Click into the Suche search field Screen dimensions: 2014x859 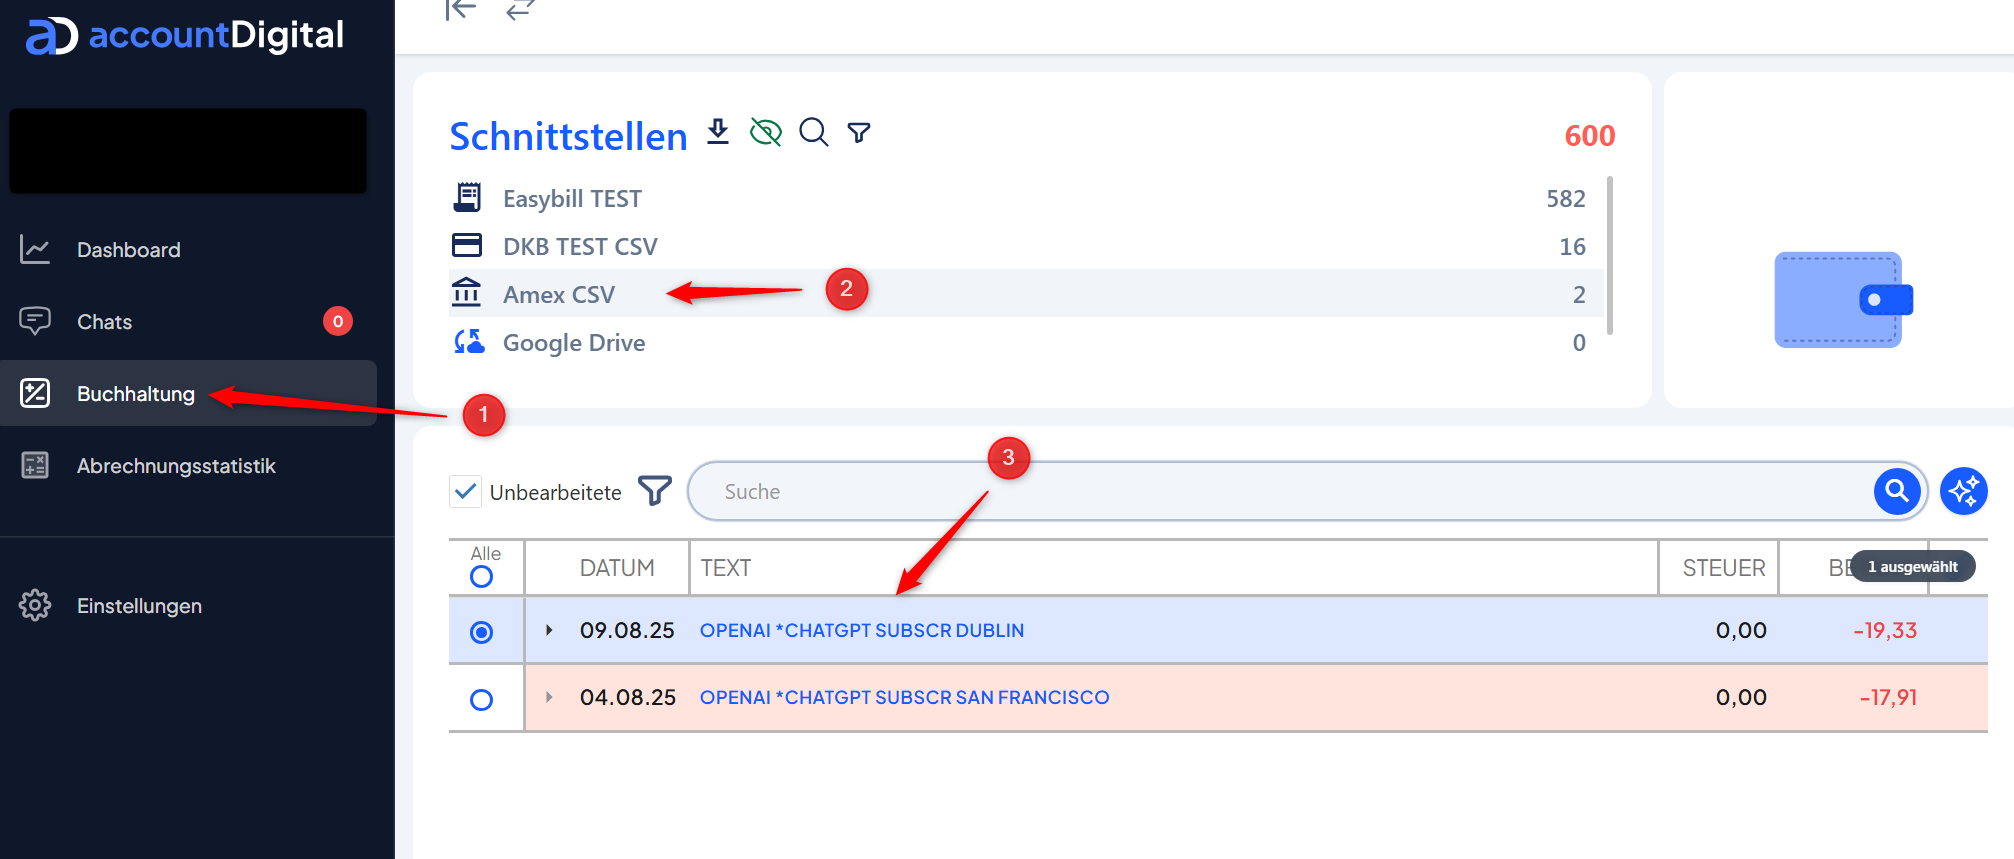click(1280, 491)
